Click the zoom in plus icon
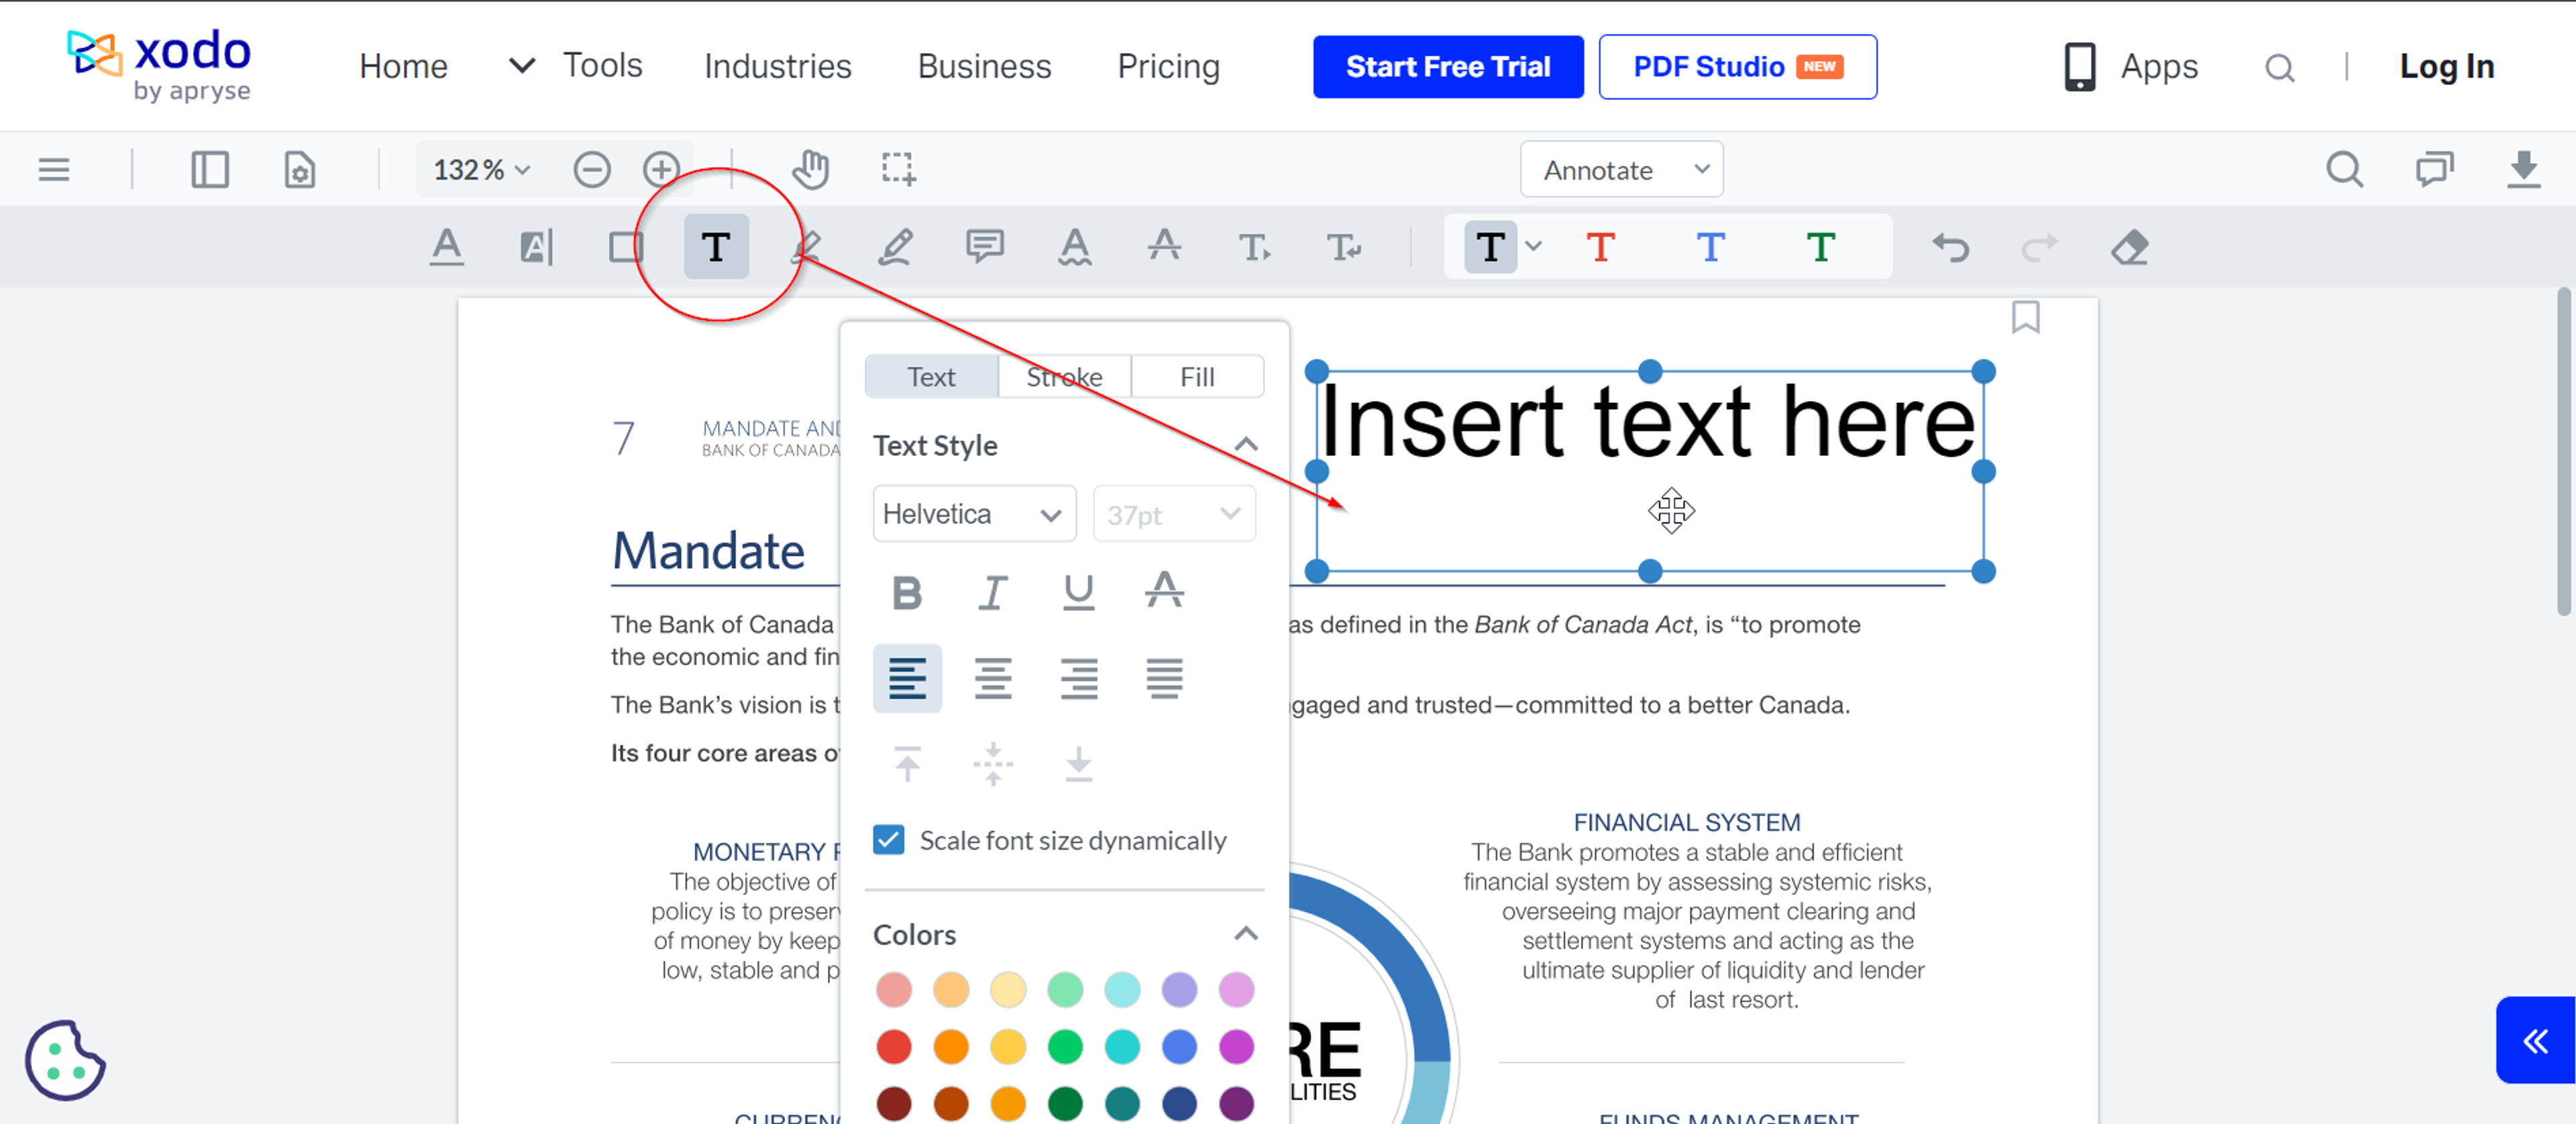Screen dimensions: 2576x1124 (661, 170)
